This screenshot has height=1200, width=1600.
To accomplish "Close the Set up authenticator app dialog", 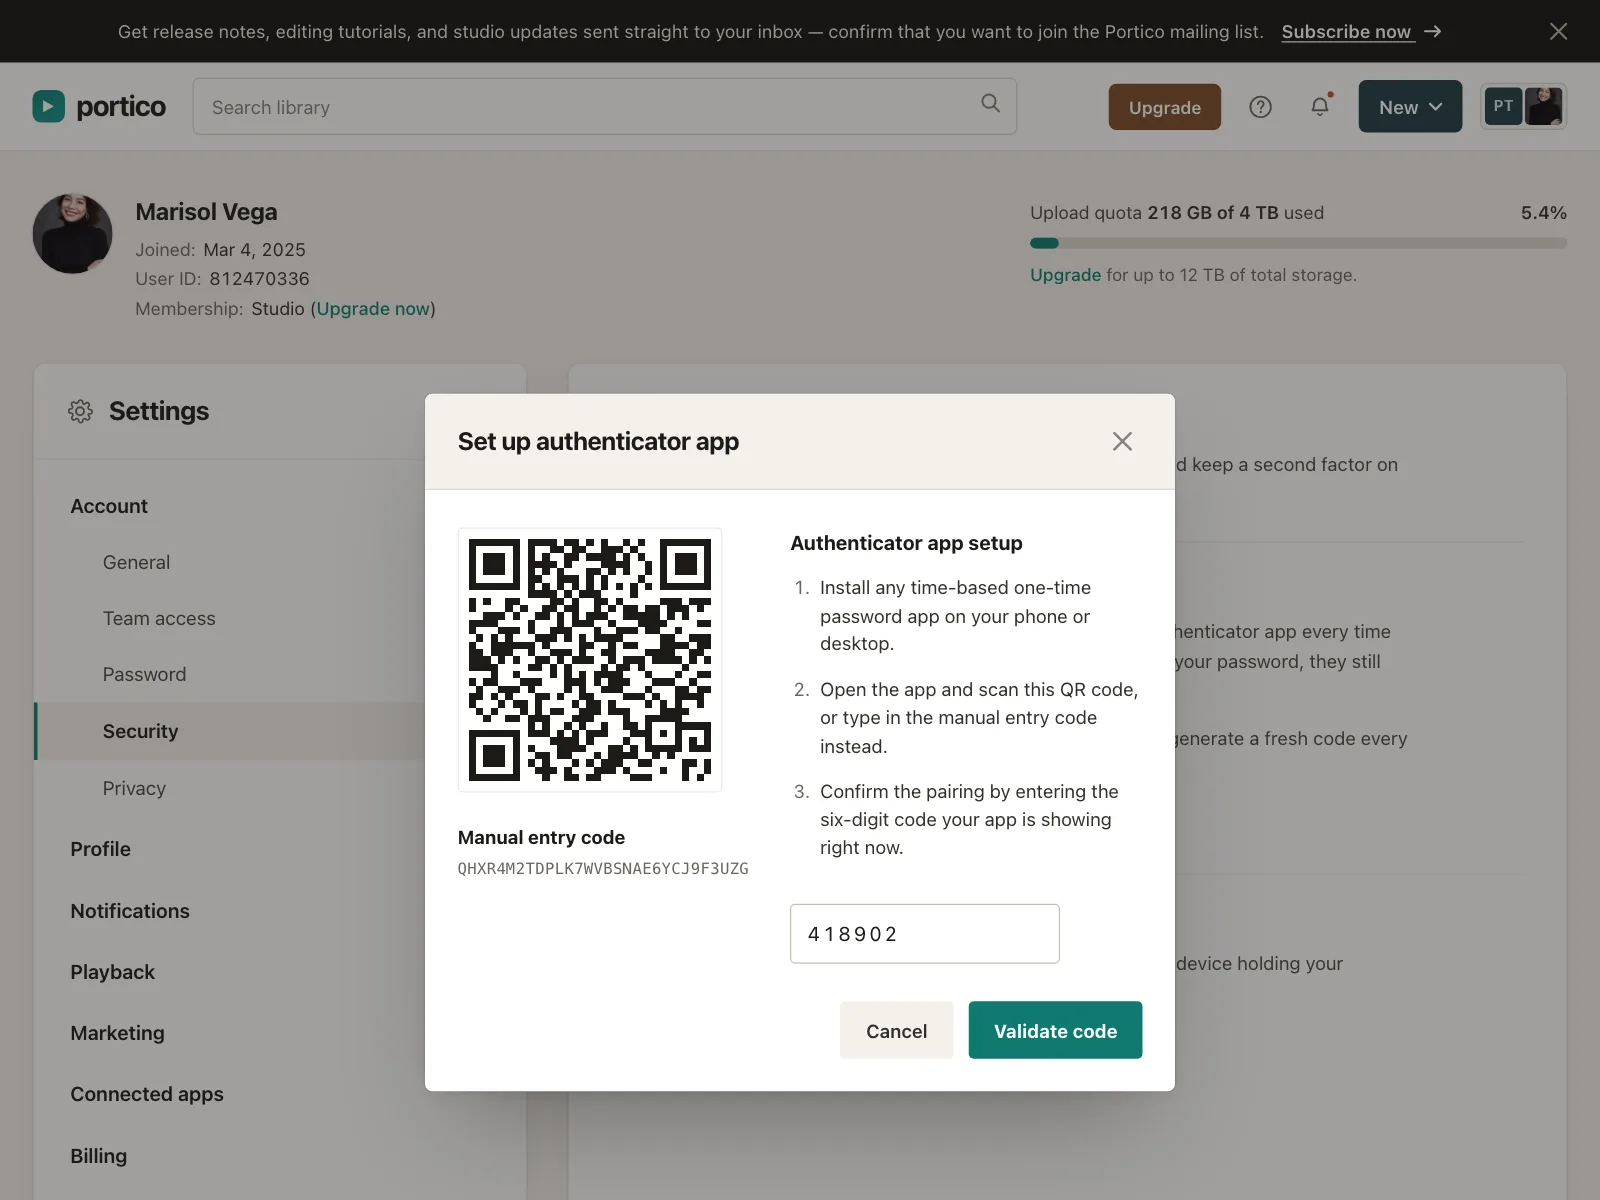I will pyautogui.click(x=1122, y=441).
